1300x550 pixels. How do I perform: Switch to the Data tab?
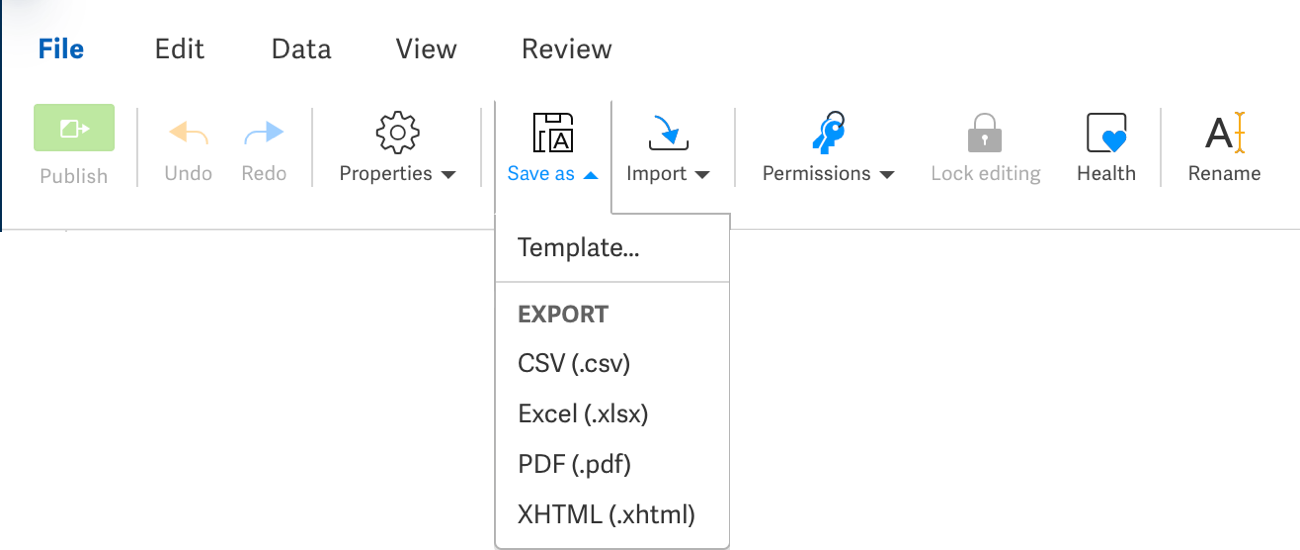(x=301, y=49)
